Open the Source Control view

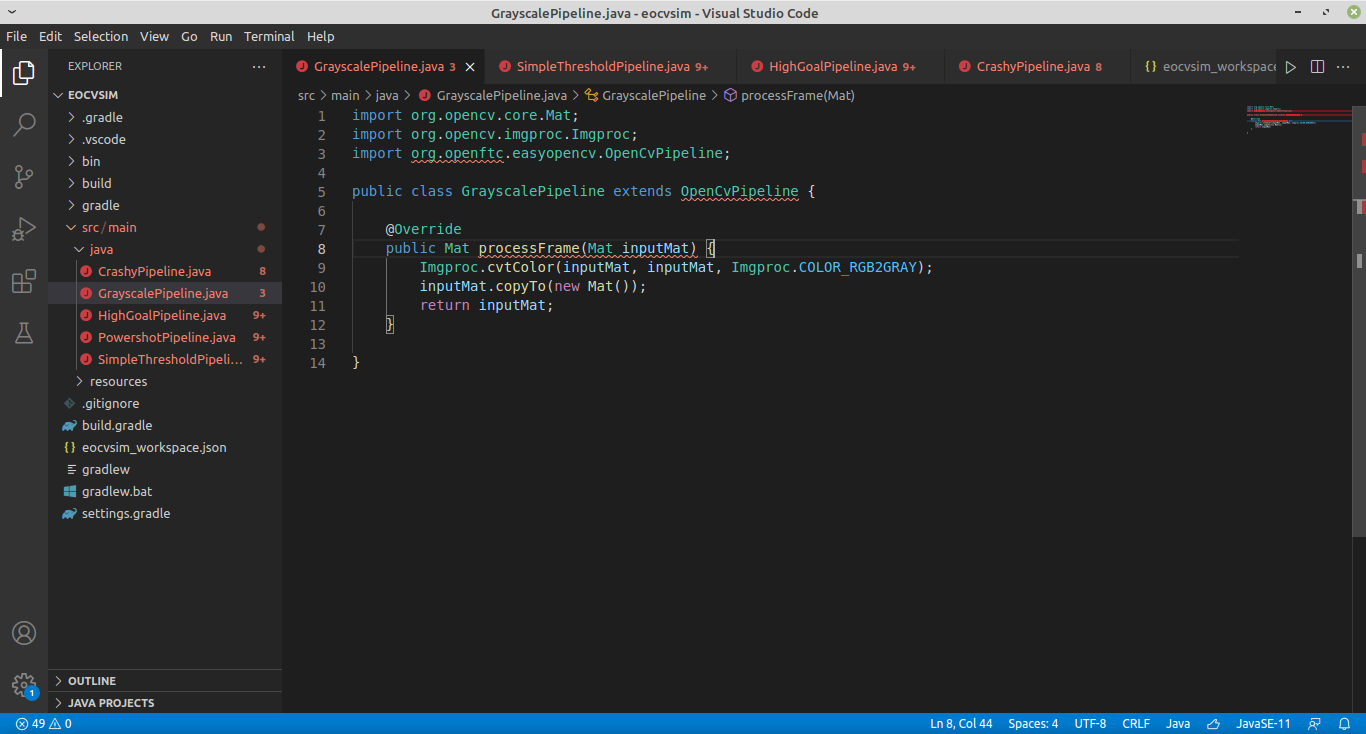point(24,177)
